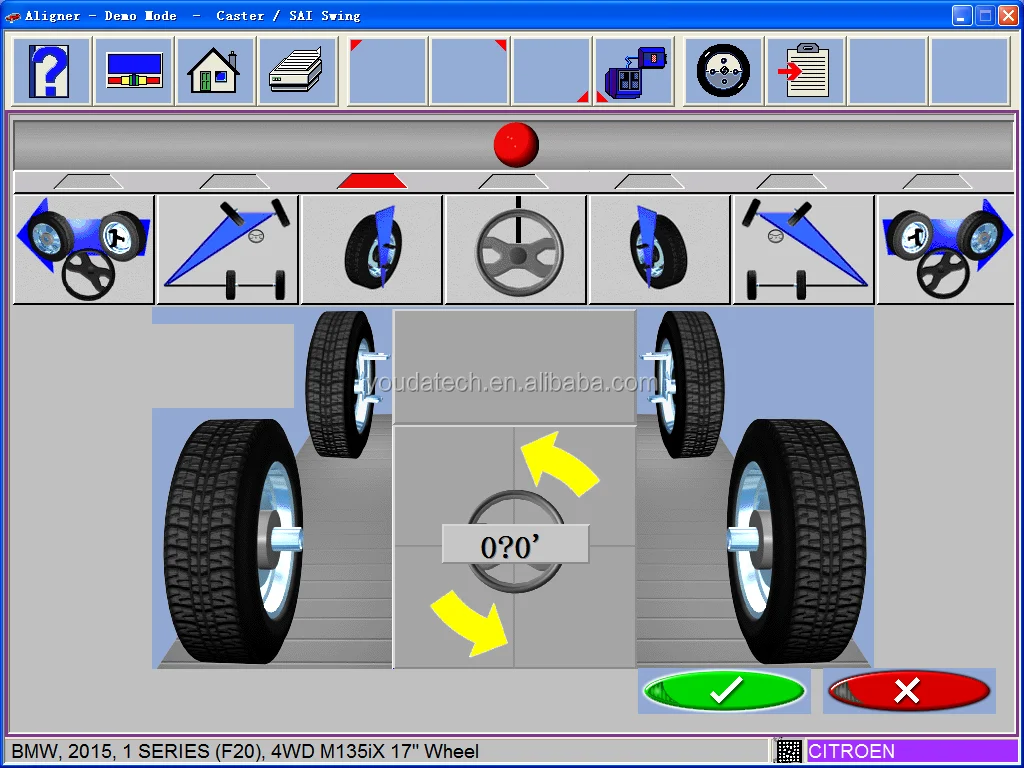Open the Help question mark icon
This screenshot has height=768, width=1024.
click(48, 71)
